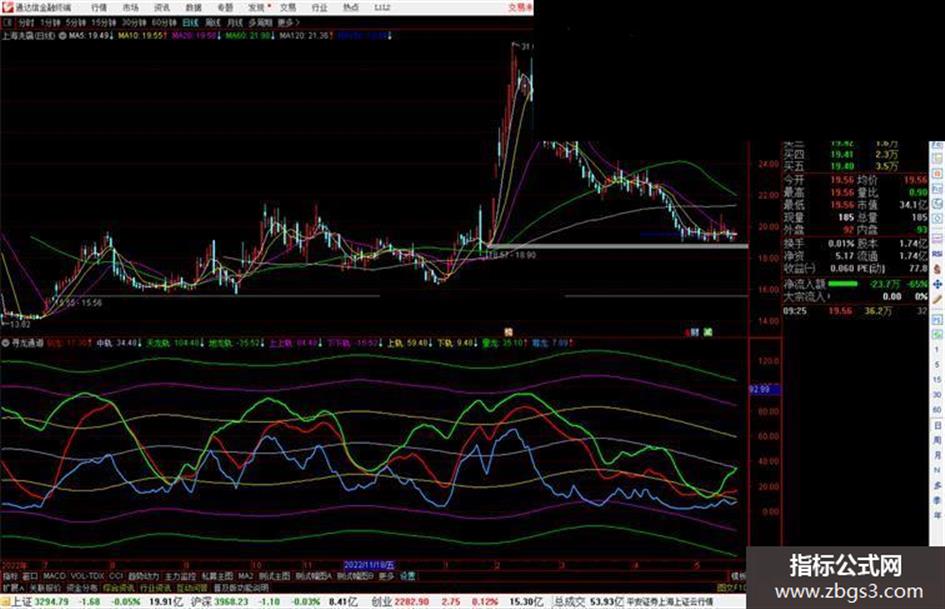Click the 09:25 trade tick row

click(x=855, y=311)
